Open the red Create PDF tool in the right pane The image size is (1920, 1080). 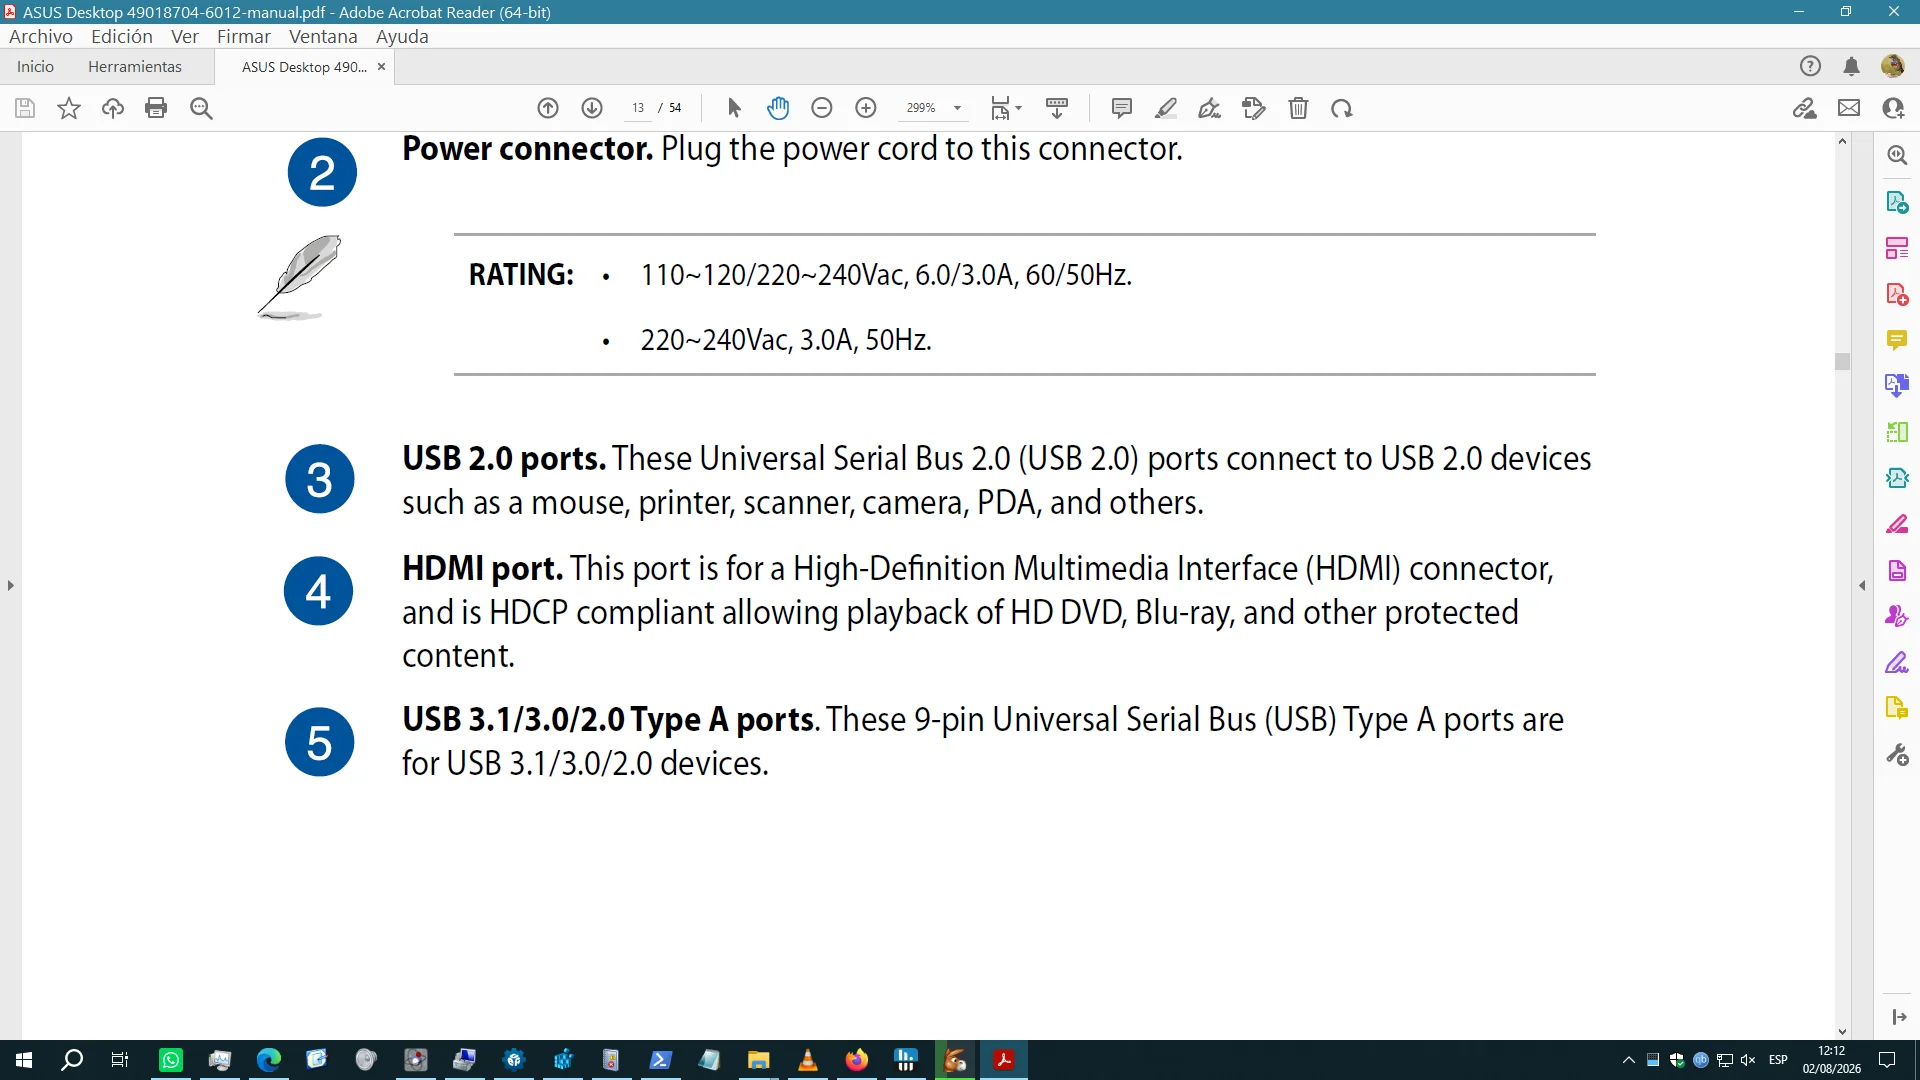1897,294
